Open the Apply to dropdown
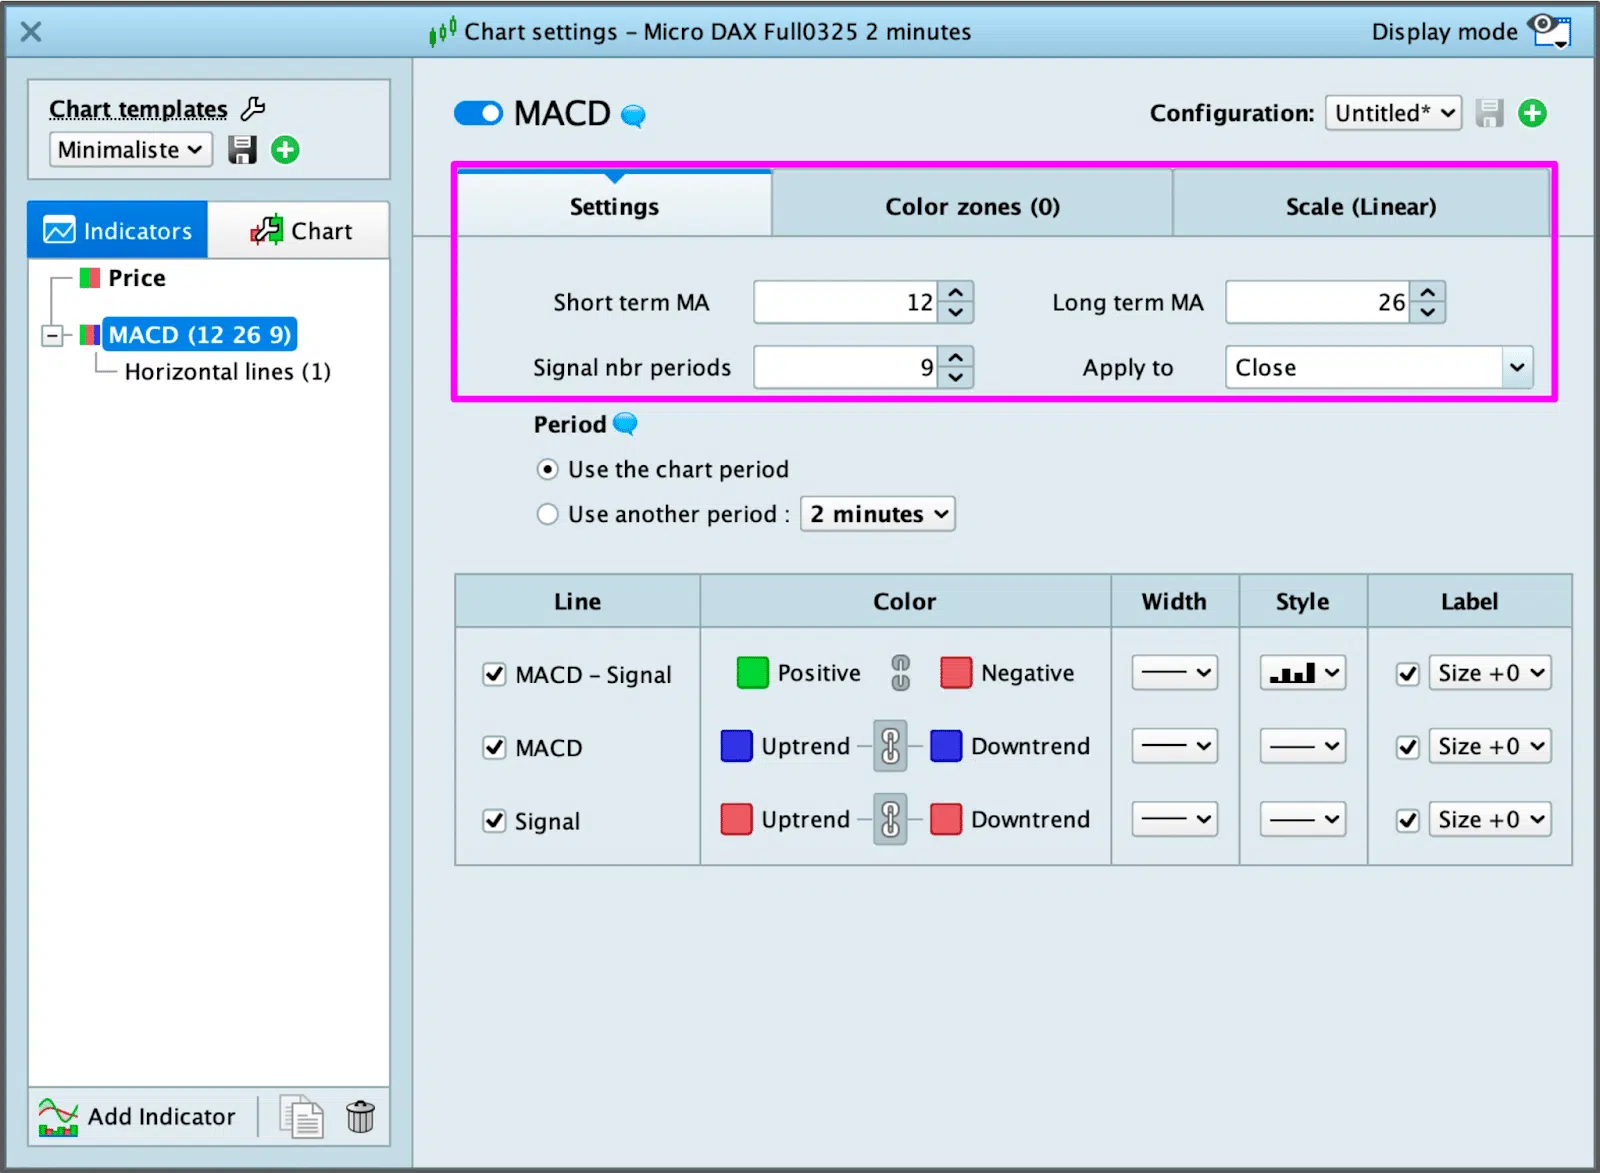Image resolution: width=1600 pixels, height=1173 pixels. click(1378, 367)
